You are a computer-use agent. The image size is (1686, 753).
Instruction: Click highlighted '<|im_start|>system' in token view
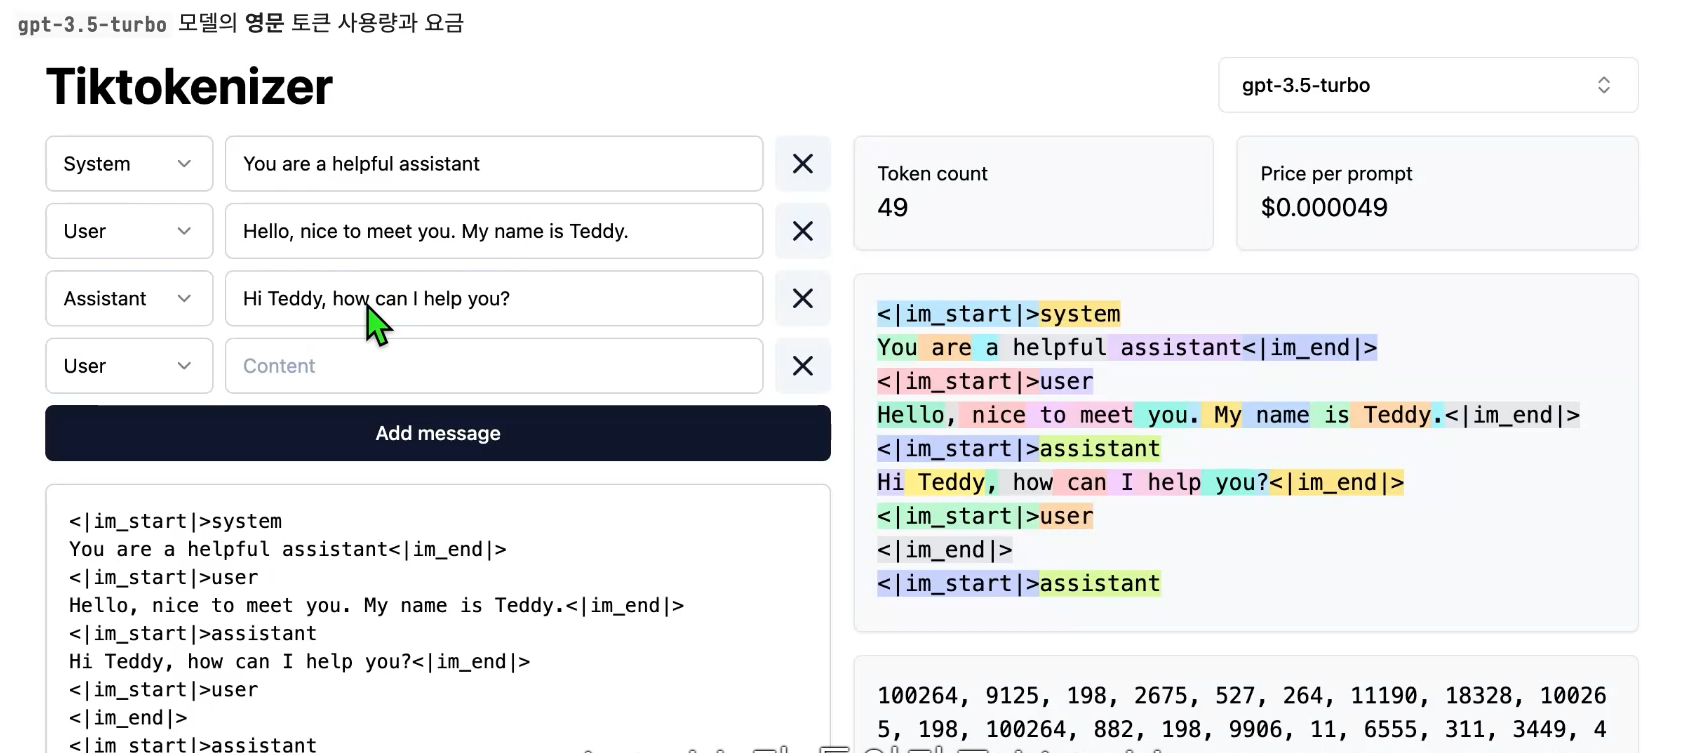[998, 314]
